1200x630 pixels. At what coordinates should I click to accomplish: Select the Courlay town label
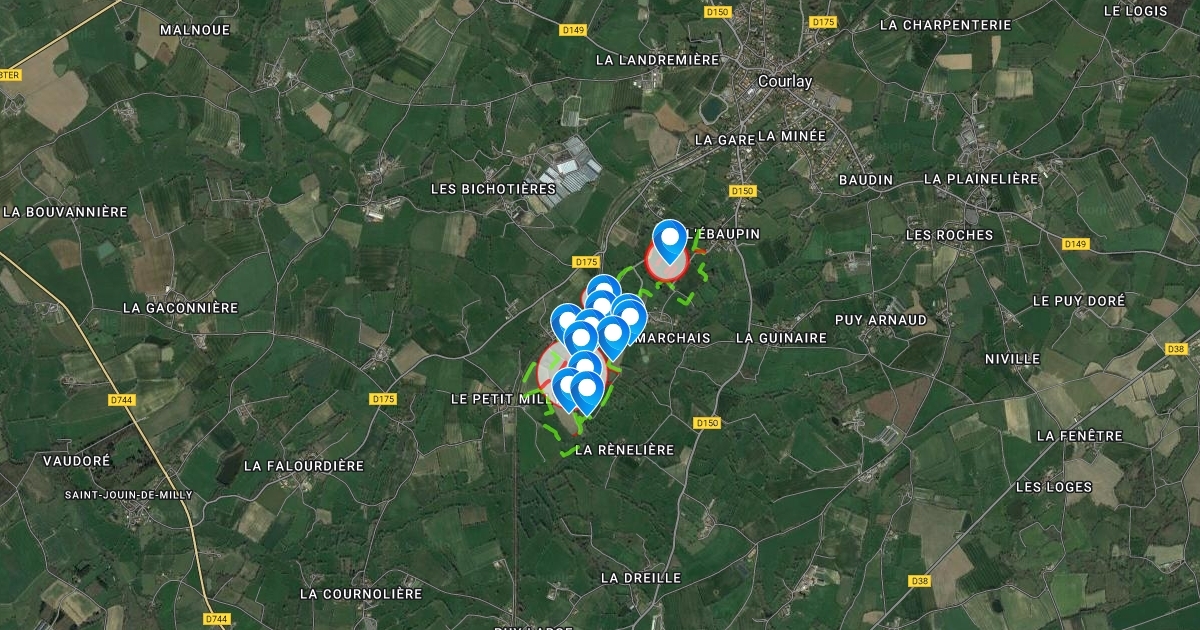click(x=785, y=82)
